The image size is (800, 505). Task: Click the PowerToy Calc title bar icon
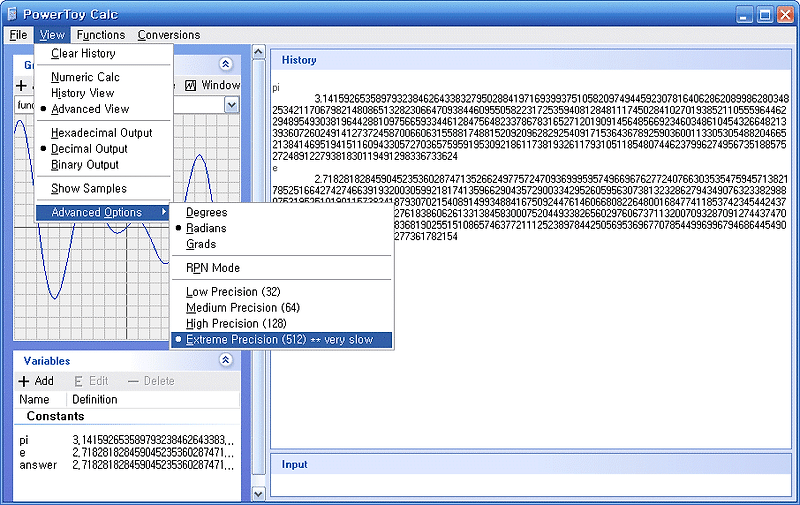[x=12, y=14]
